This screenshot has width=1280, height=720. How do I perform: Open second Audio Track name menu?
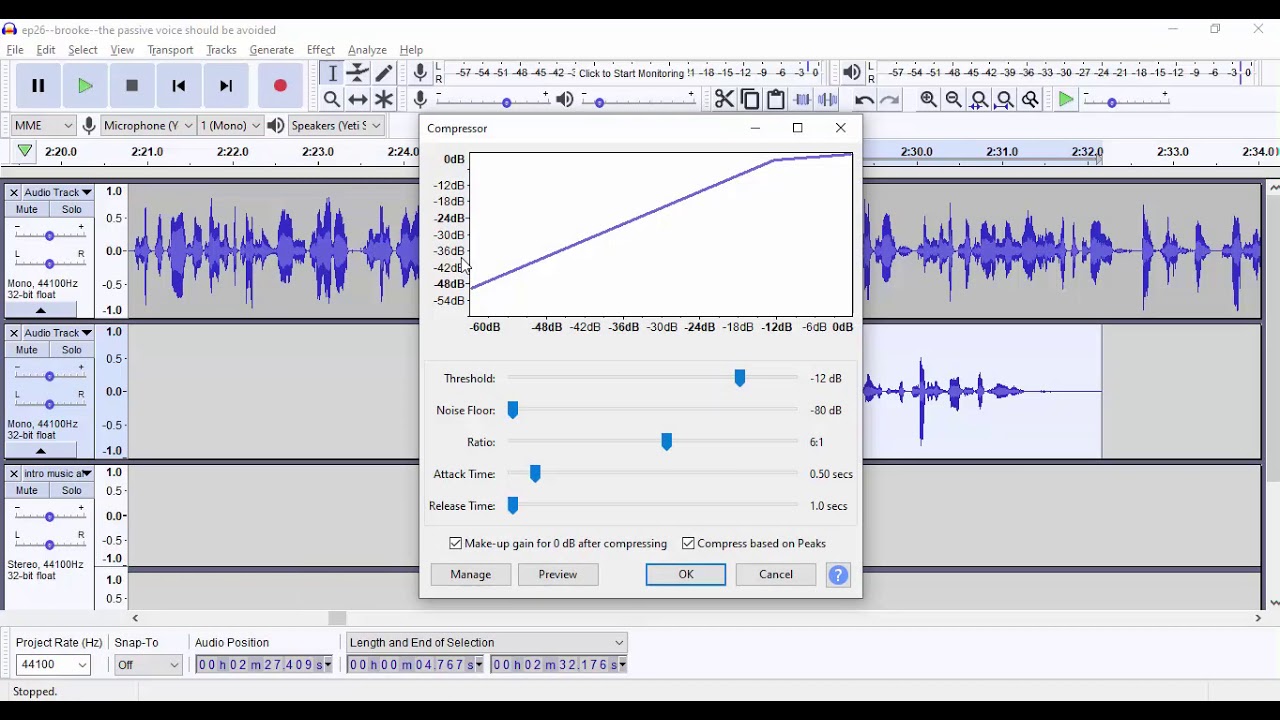(x=58, y=333)
